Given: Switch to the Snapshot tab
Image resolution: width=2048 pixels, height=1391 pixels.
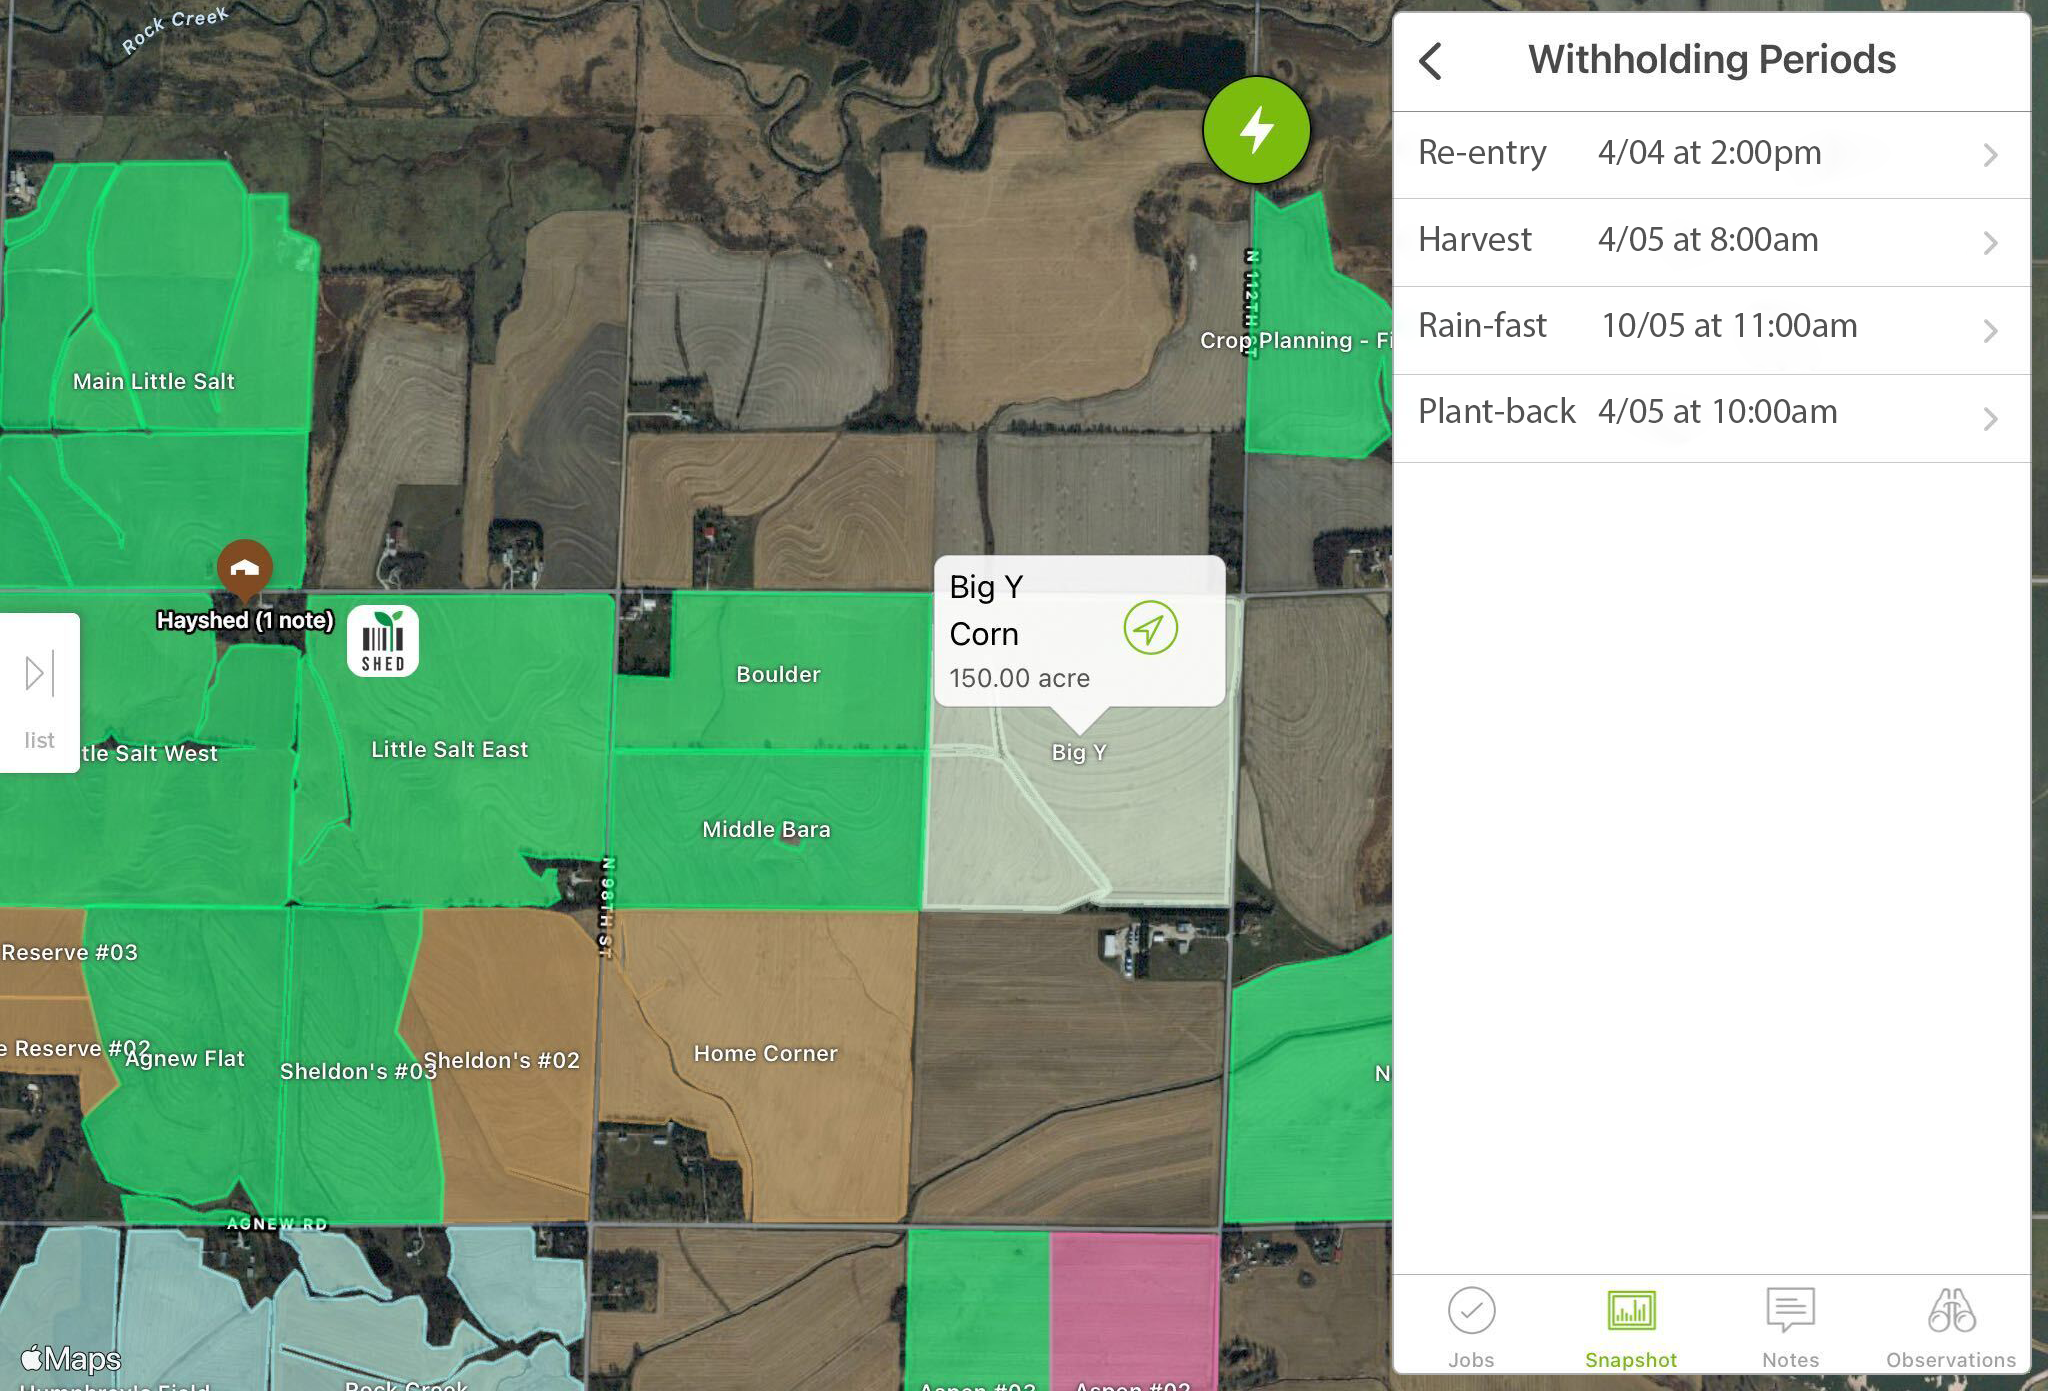Looking at the screenshot, I should 1631,1329.
